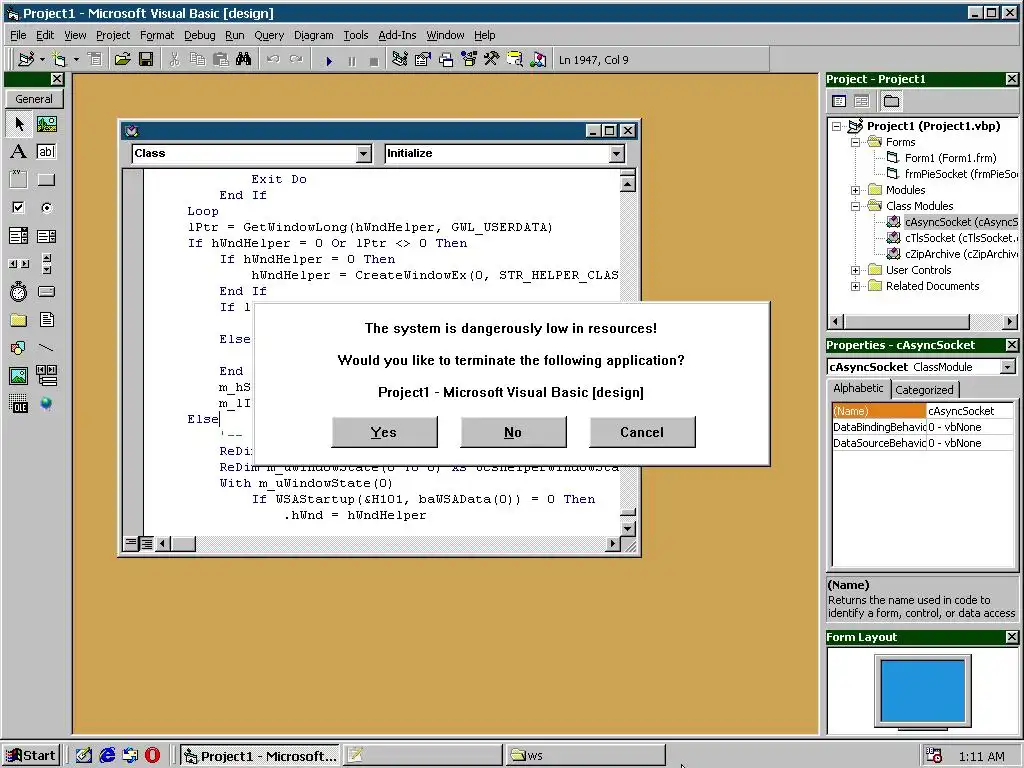
Task: Expand the Related Documents folder
Action: (x=856, y=286)
